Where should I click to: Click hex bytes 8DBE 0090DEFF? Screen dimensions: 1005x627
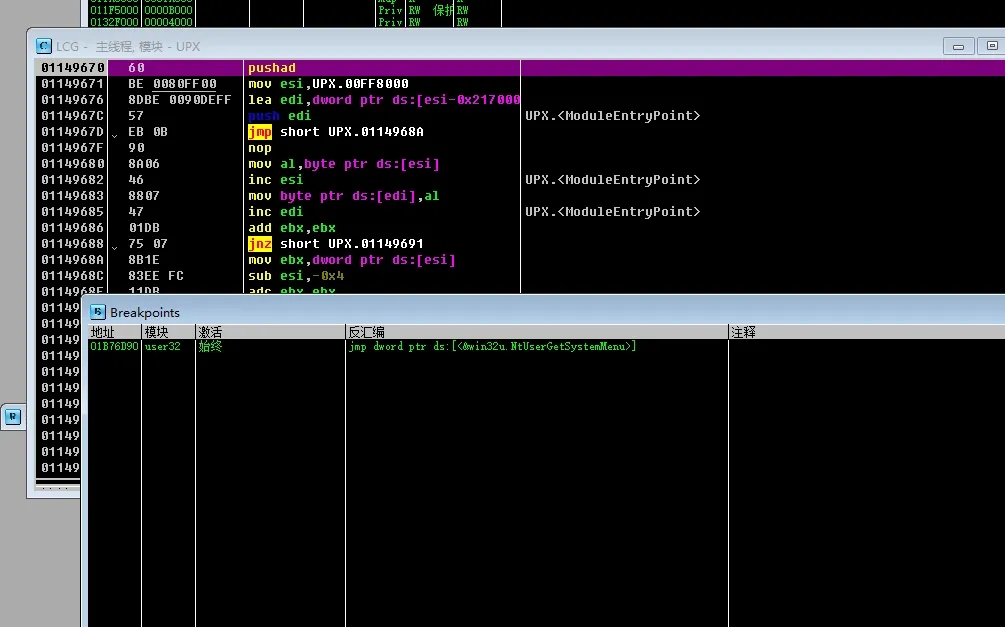click(x=179, y=99)
